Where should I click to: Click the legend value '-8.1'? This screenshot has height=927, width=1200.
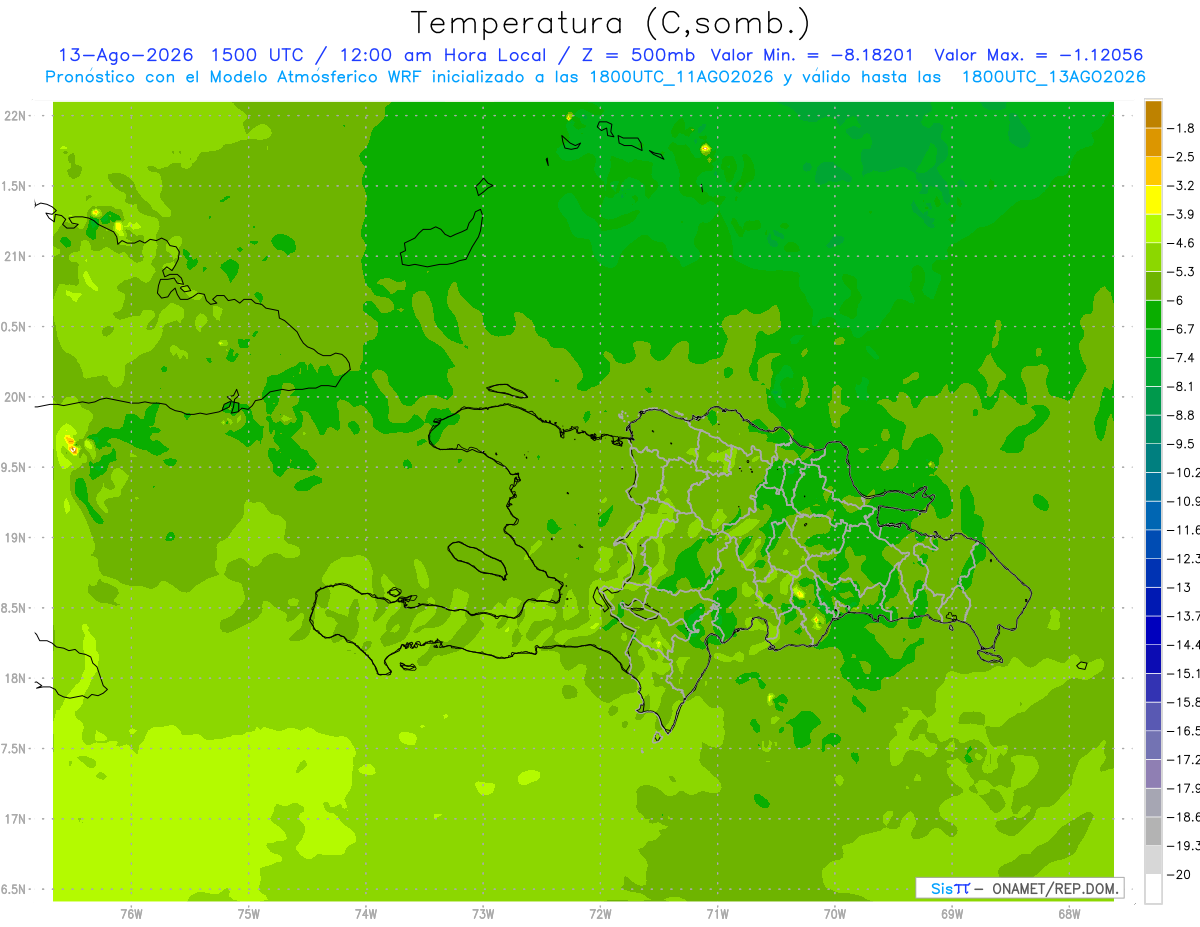click(1181, 386)
